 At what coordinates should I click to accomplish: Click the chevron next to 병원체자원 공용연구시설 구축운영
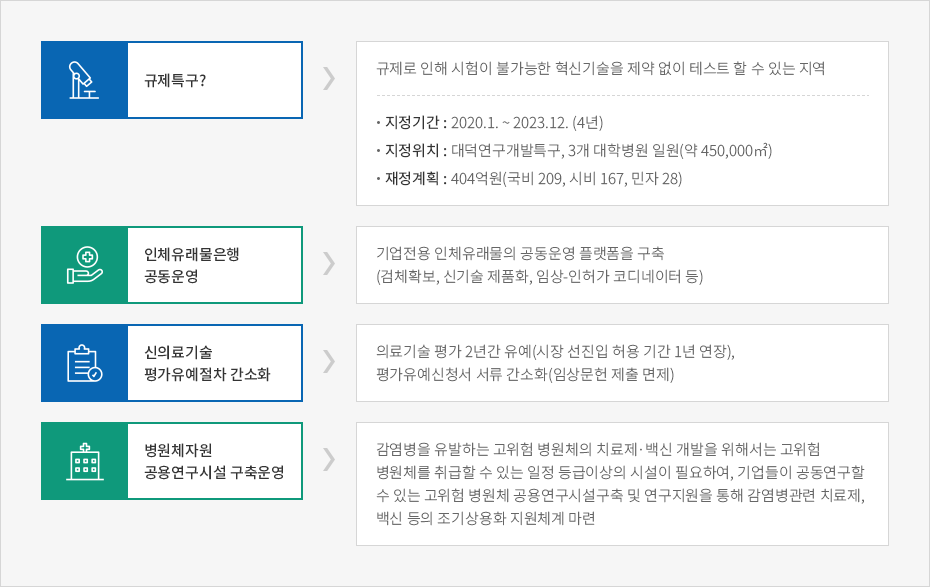point(329,460)
